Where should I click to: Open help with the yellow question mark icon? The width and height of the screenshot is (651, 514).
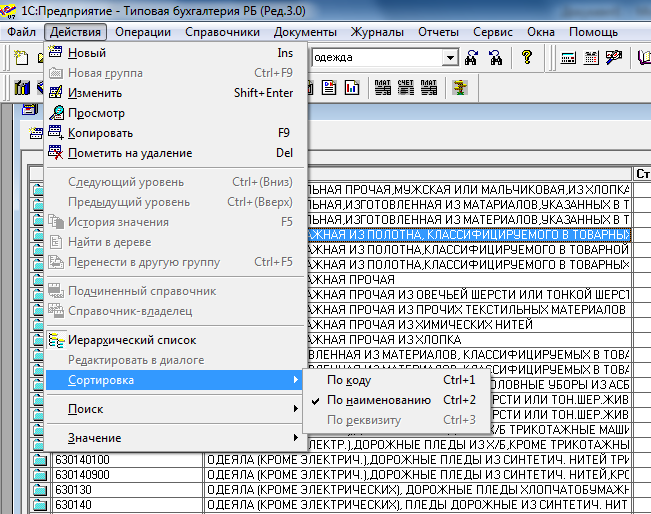tap(527, 57)
